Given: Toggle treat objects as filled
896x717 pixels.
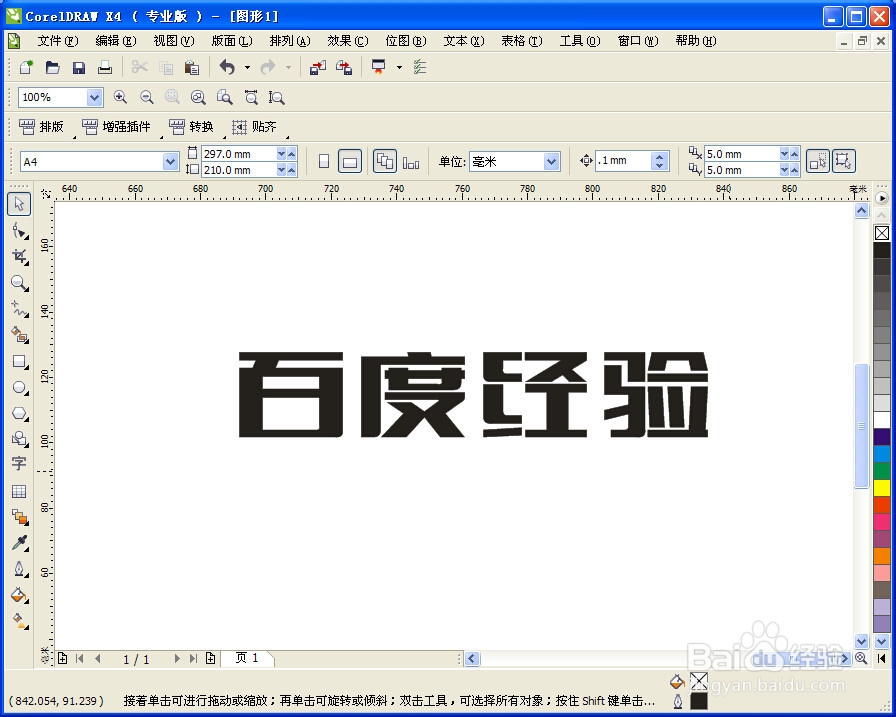Looking at the screenshot, I should (818, 161).
